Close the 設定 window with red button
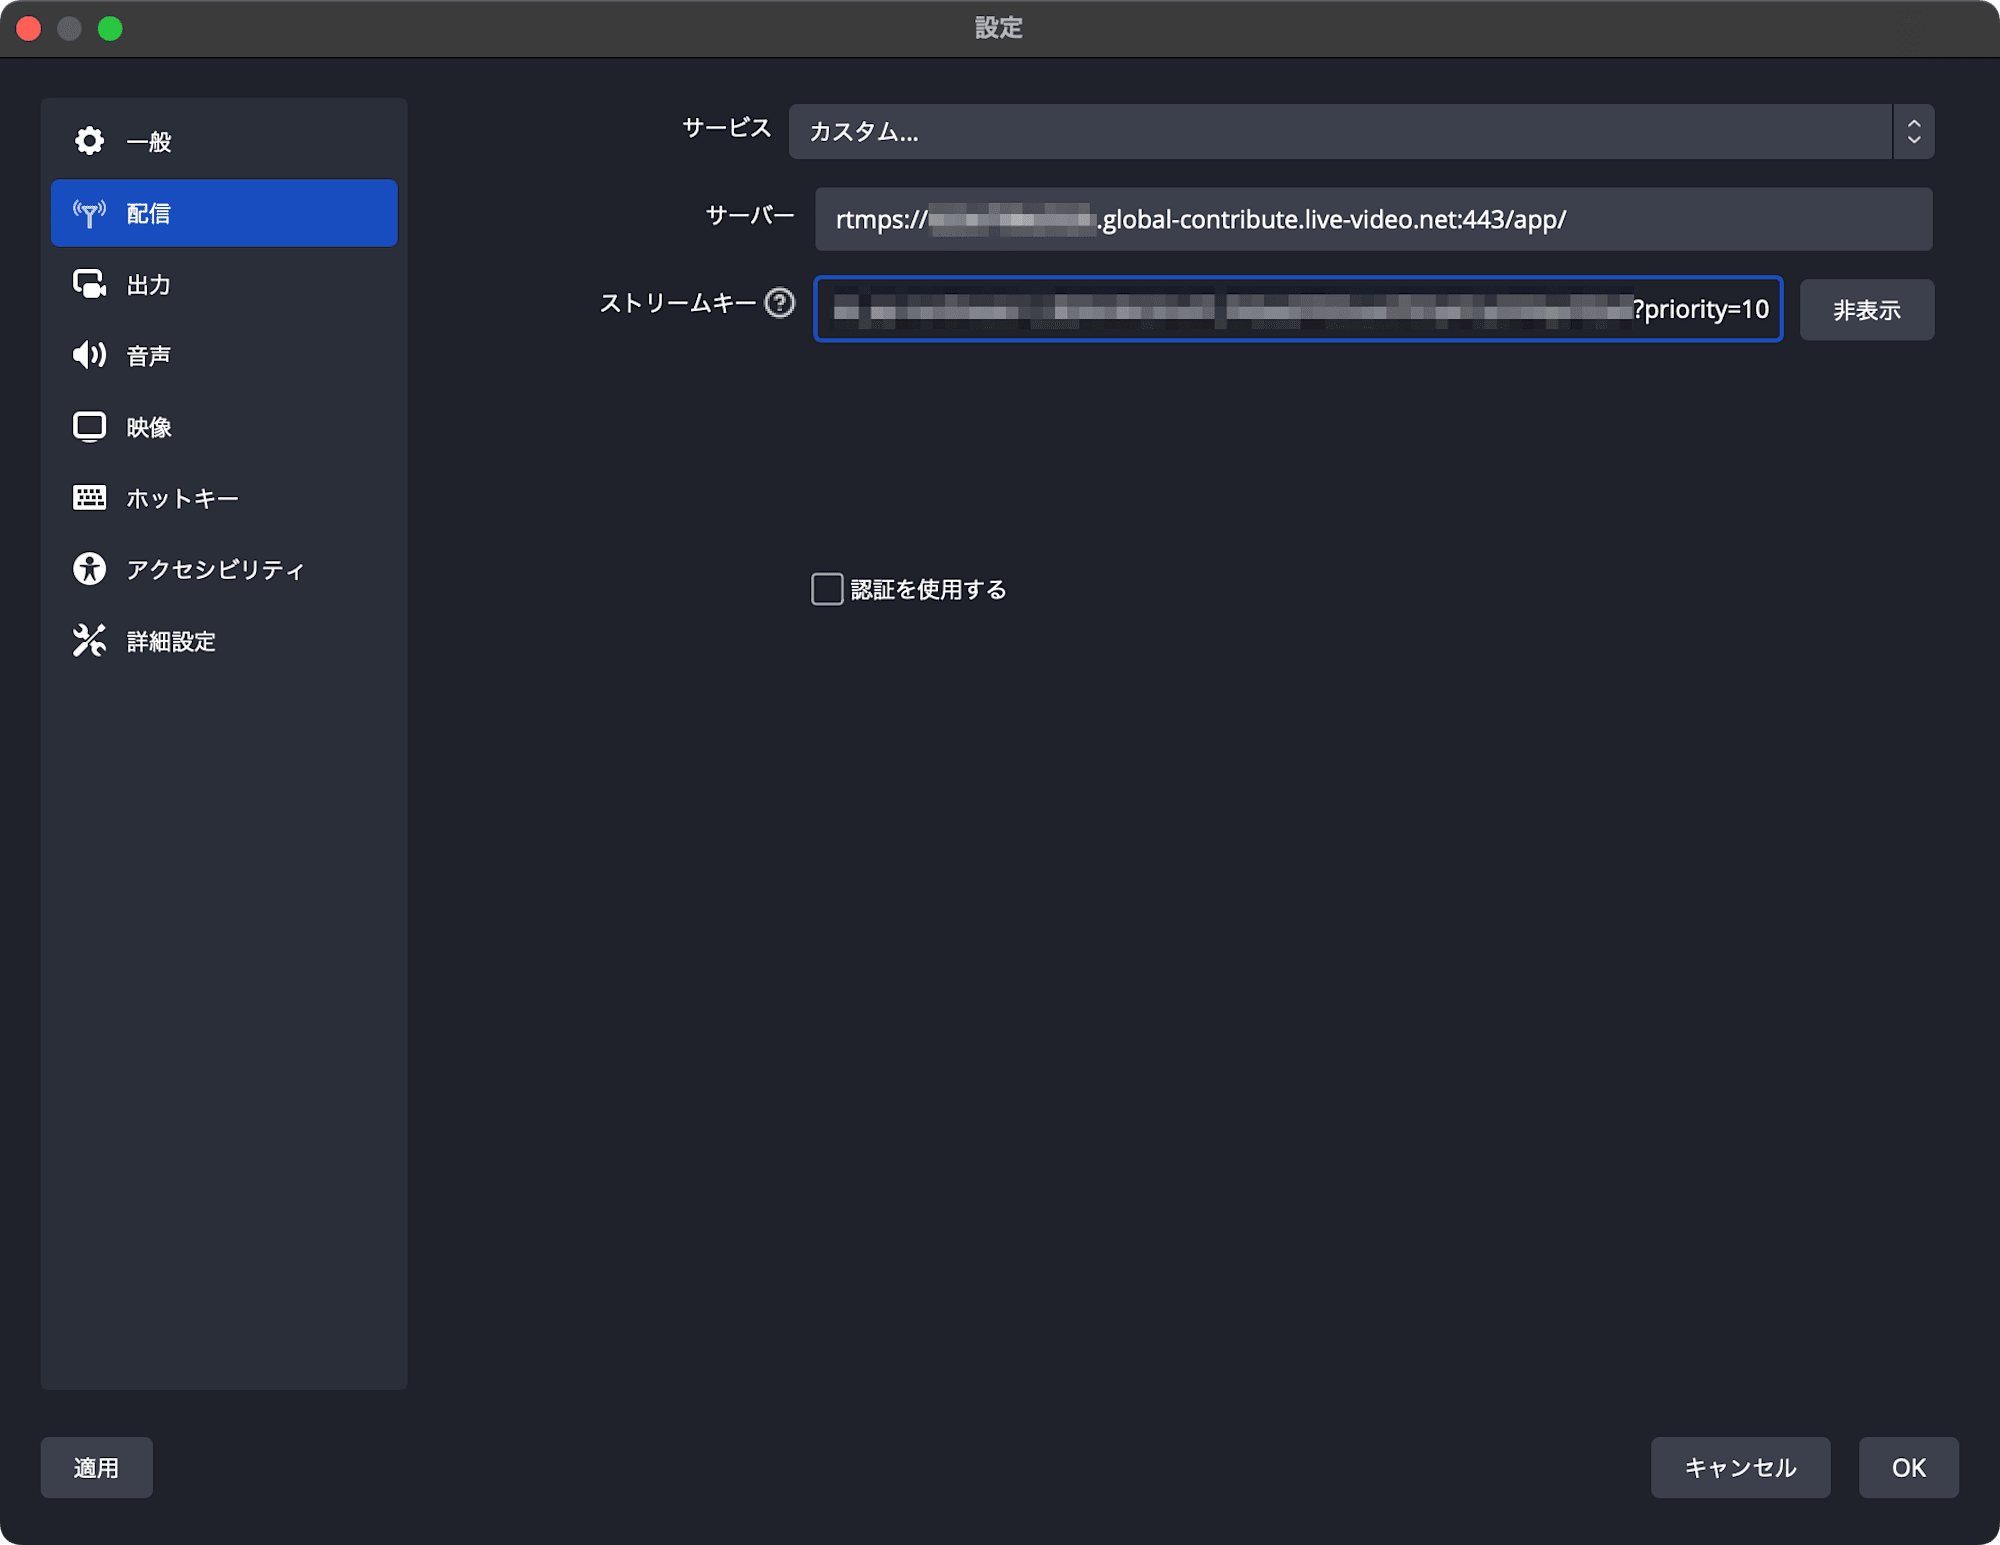The image size is (2000, 1545). tap(29, 28)
